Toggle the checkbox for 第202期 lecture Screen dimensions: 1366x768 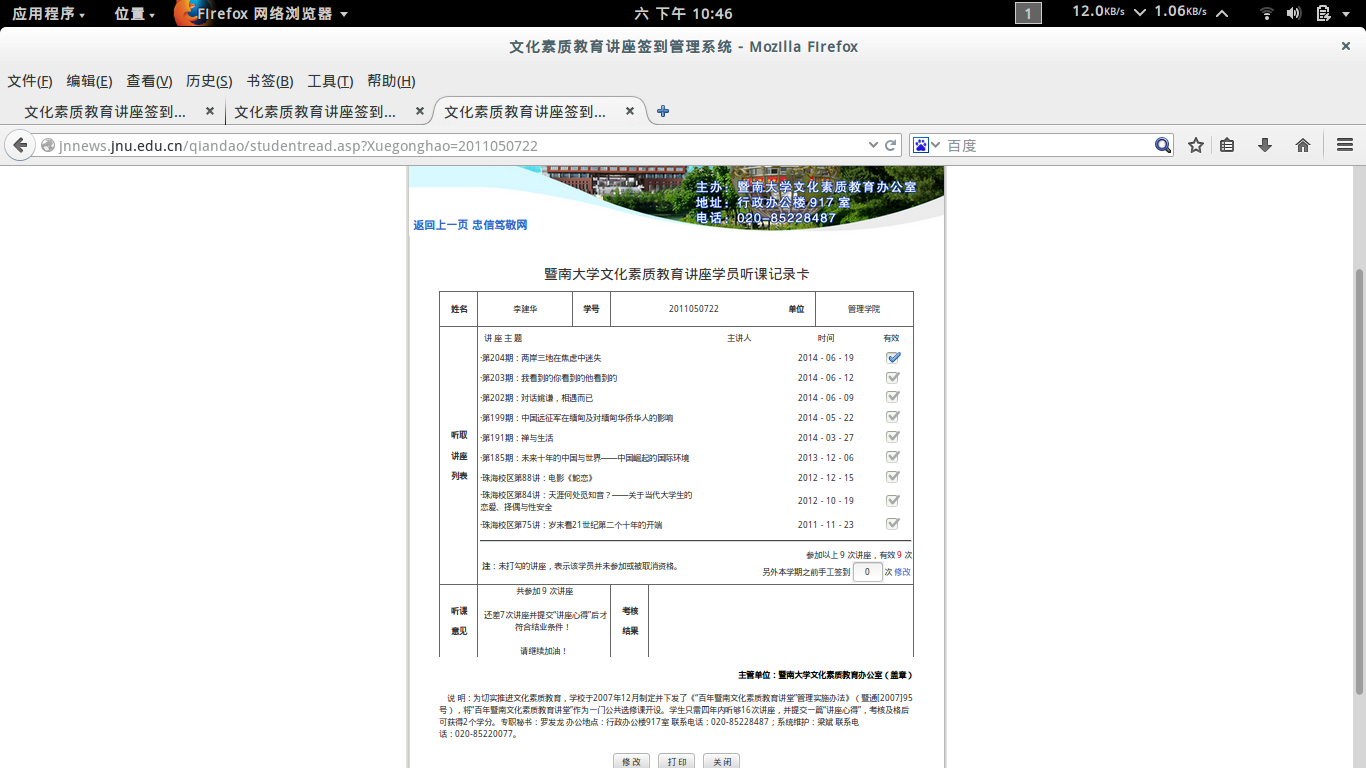pyautogui.click(x=893, y=397)
